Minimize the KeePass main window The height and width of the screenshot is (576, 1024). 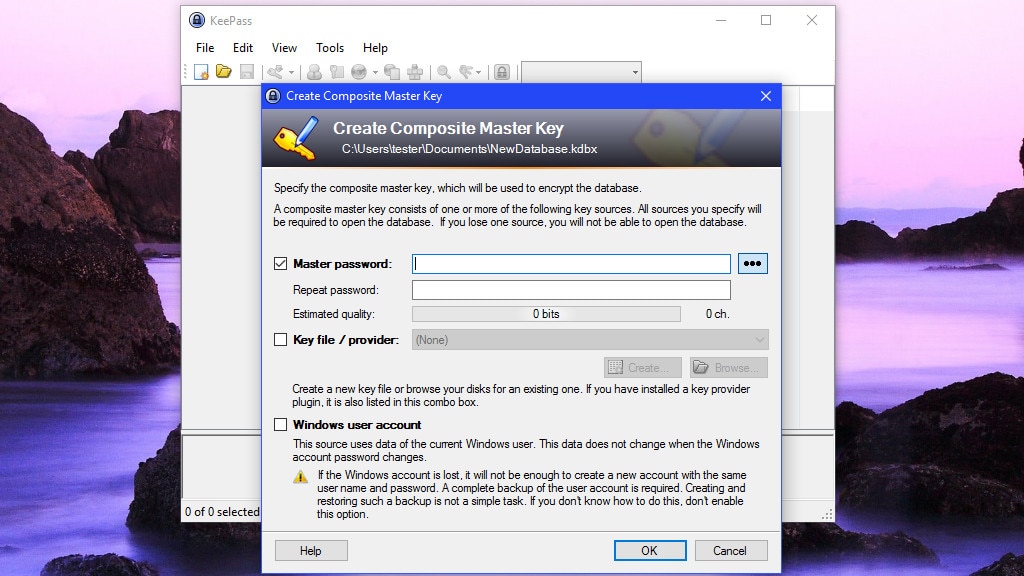[x=721, y=20]
